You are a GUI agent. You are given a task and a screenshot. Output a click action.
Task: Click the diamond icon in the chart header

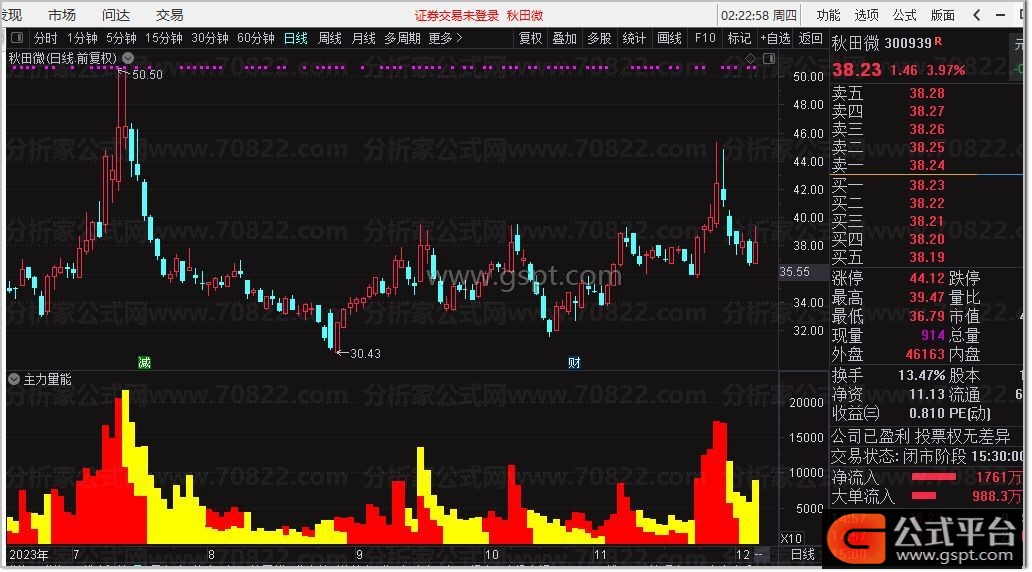[750, 59]
